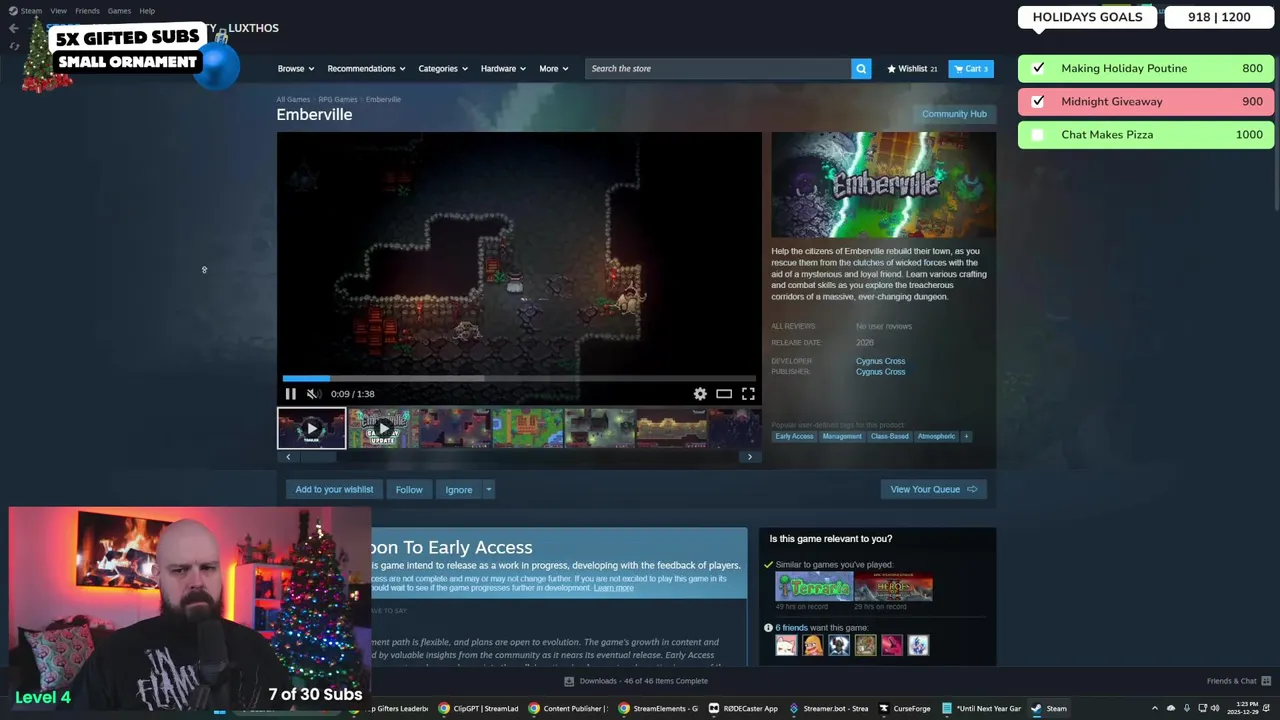Select second friend avatar wanting this game
Viewport: 1280px width, 720px height.
point(813,646)
